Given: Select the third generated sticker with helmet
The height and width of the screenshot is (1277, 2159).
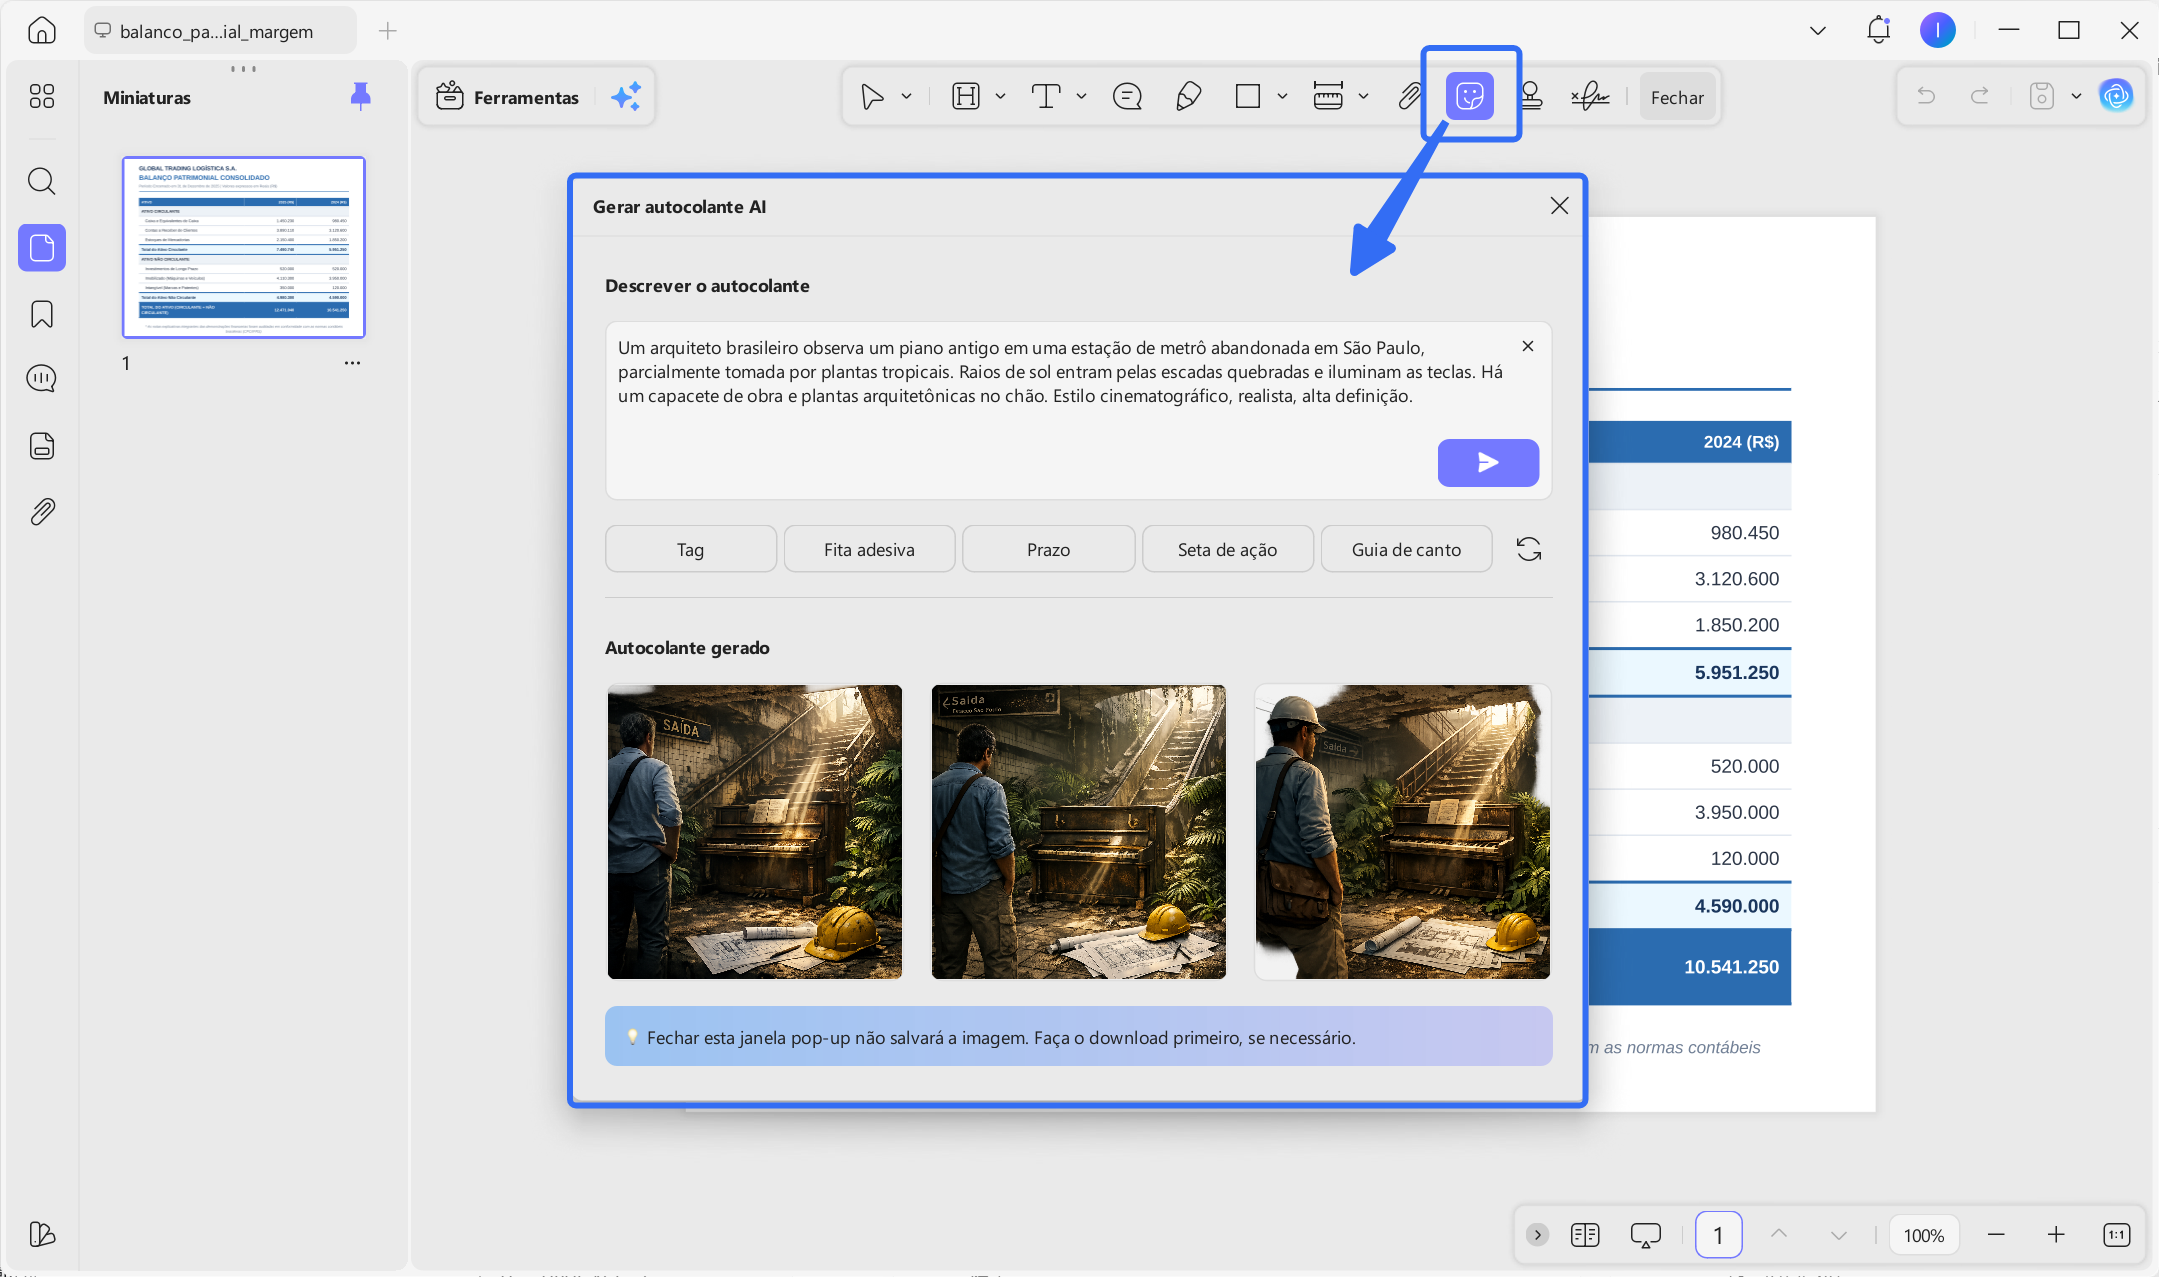Looking at the screenshot, I should tap(1402, 831).
